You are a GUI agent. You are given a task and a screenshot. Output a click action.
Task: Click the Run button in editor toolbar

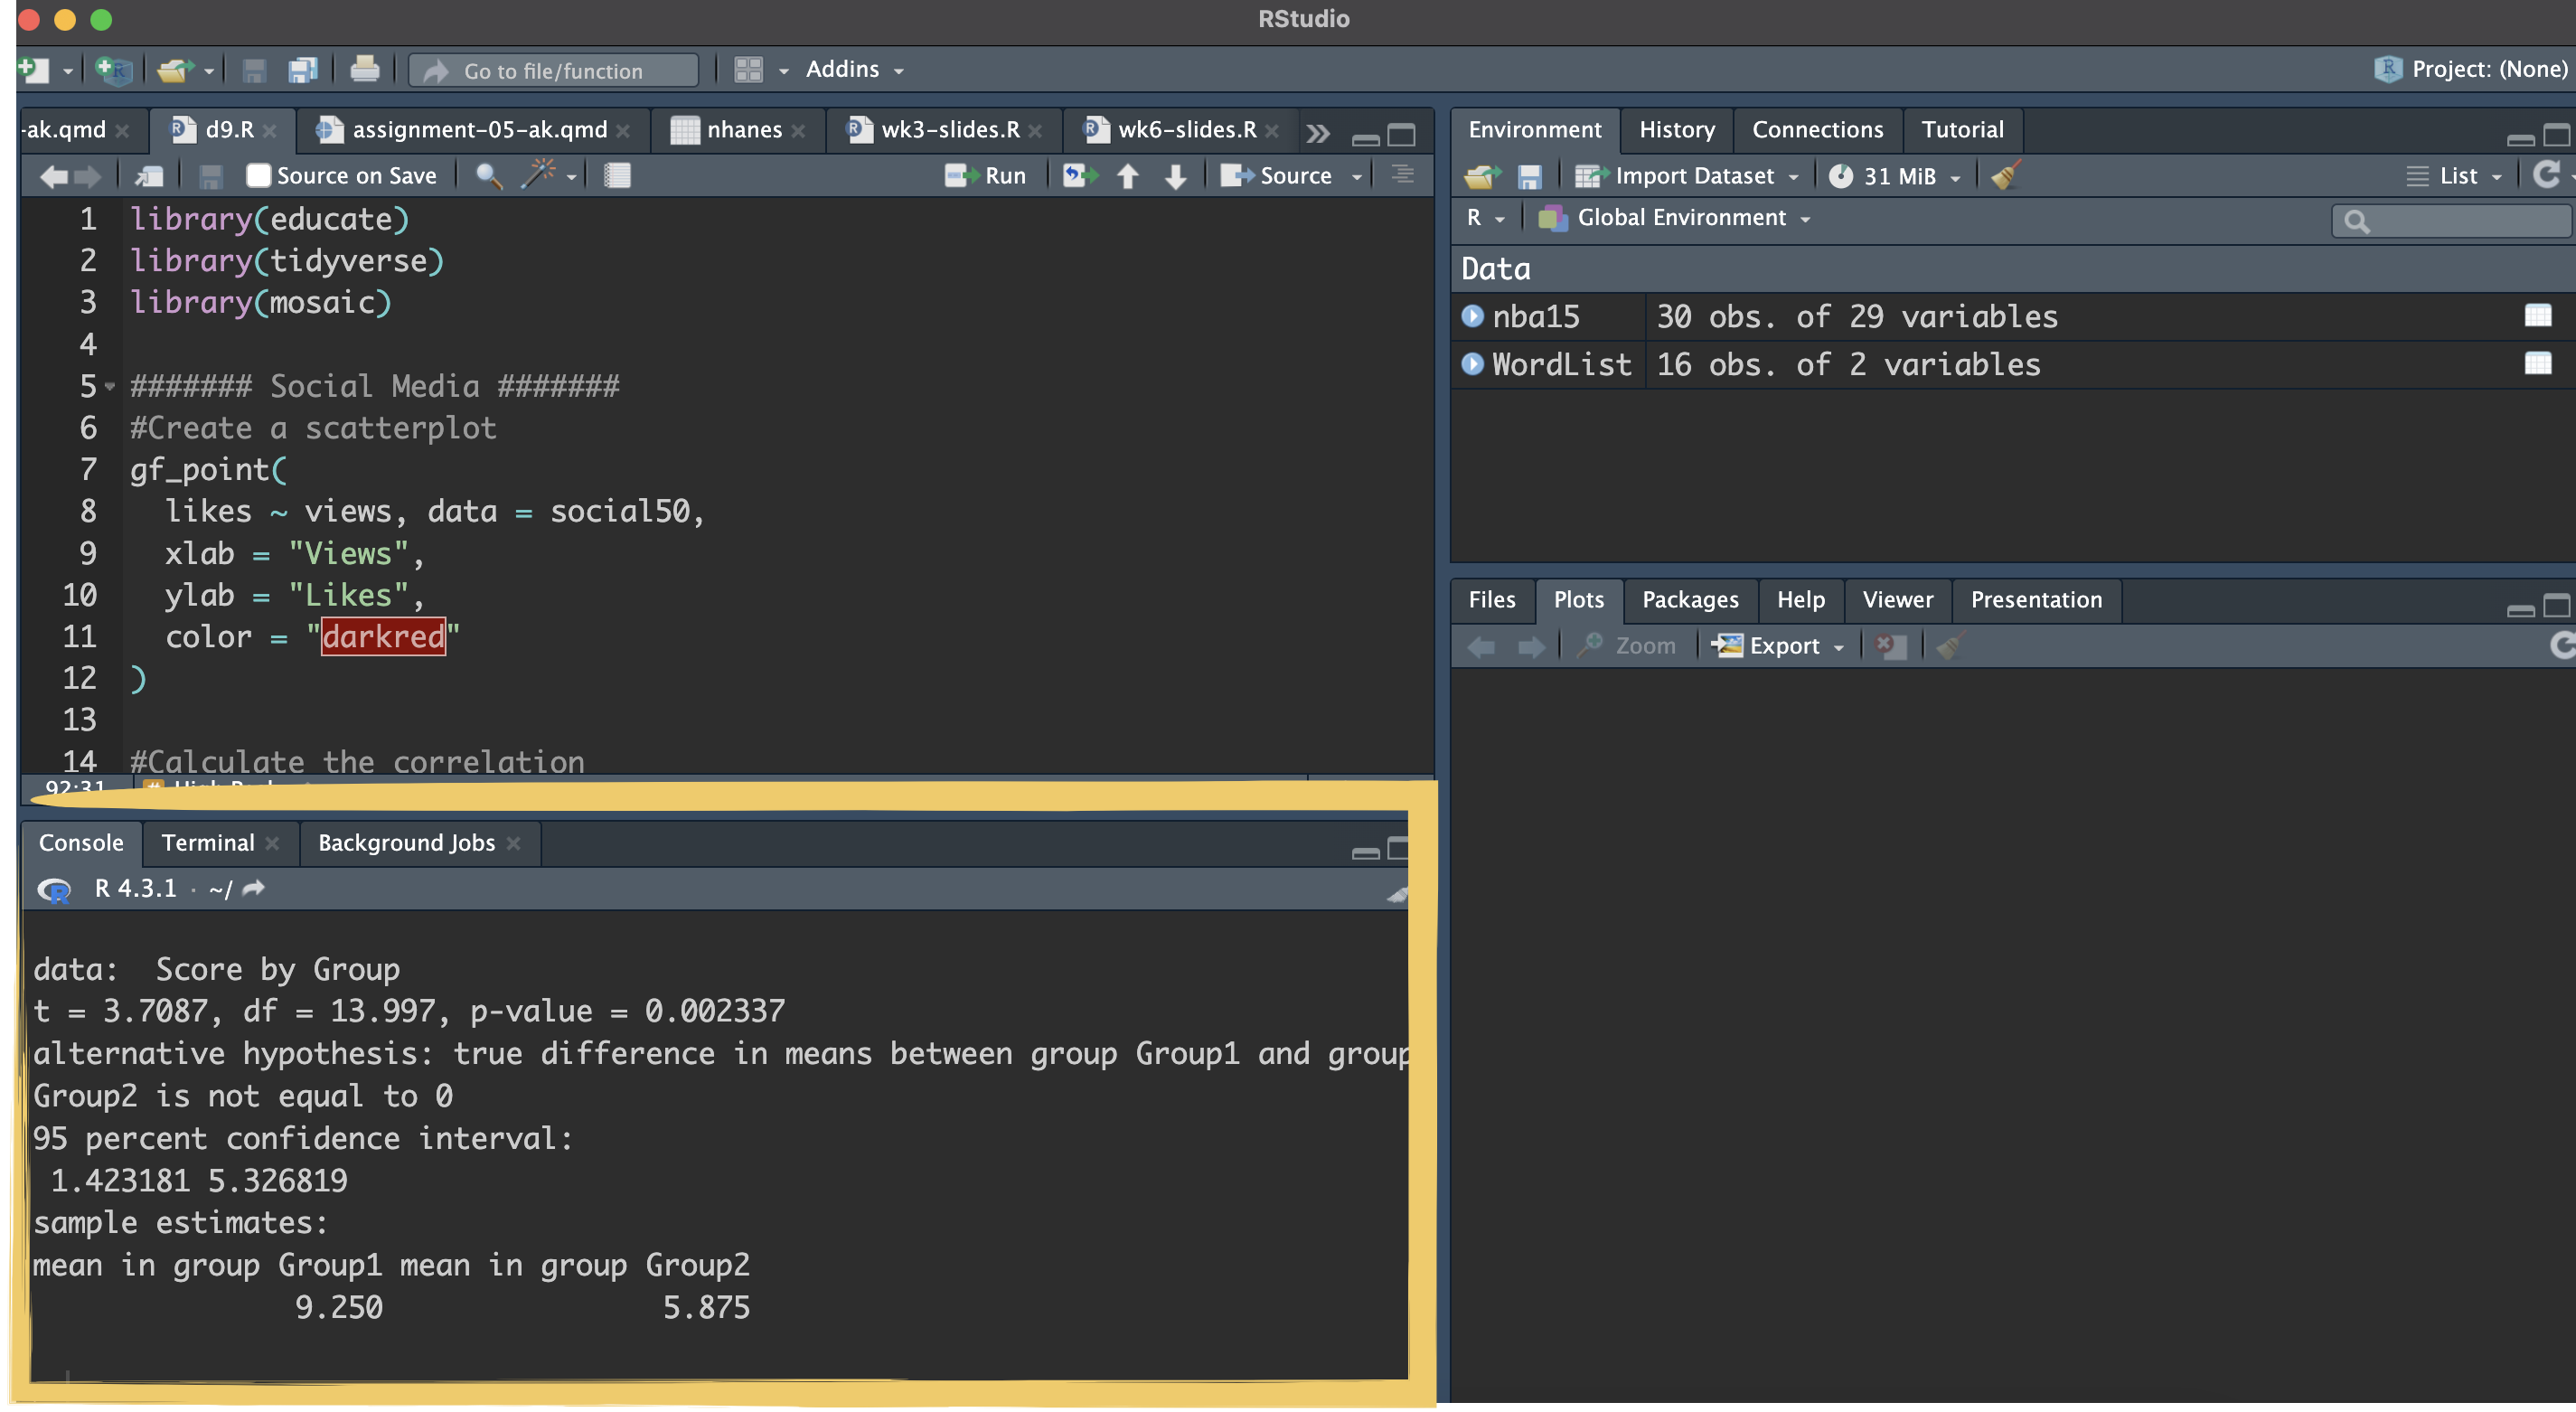987,175
